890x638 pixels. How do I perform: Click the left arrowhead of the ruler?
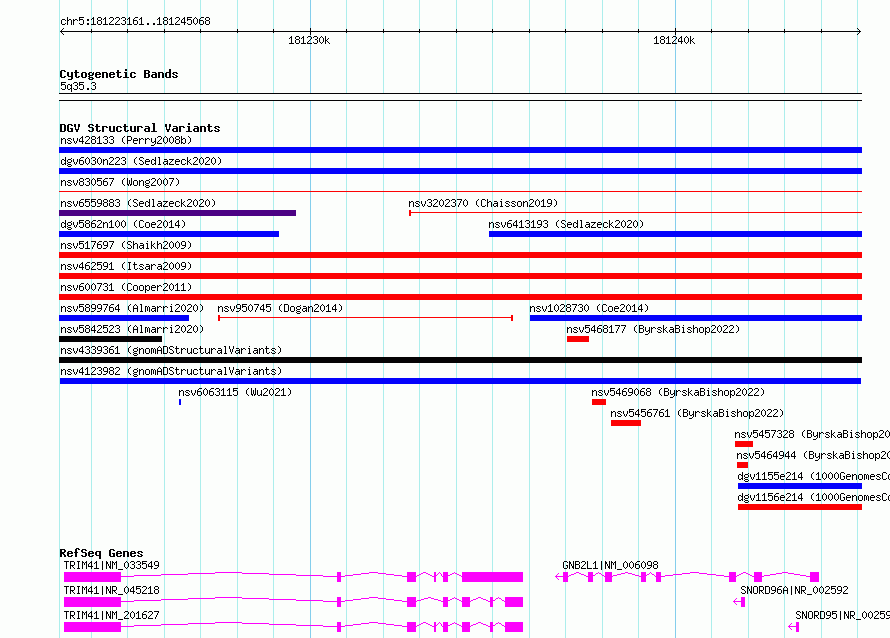62,31
